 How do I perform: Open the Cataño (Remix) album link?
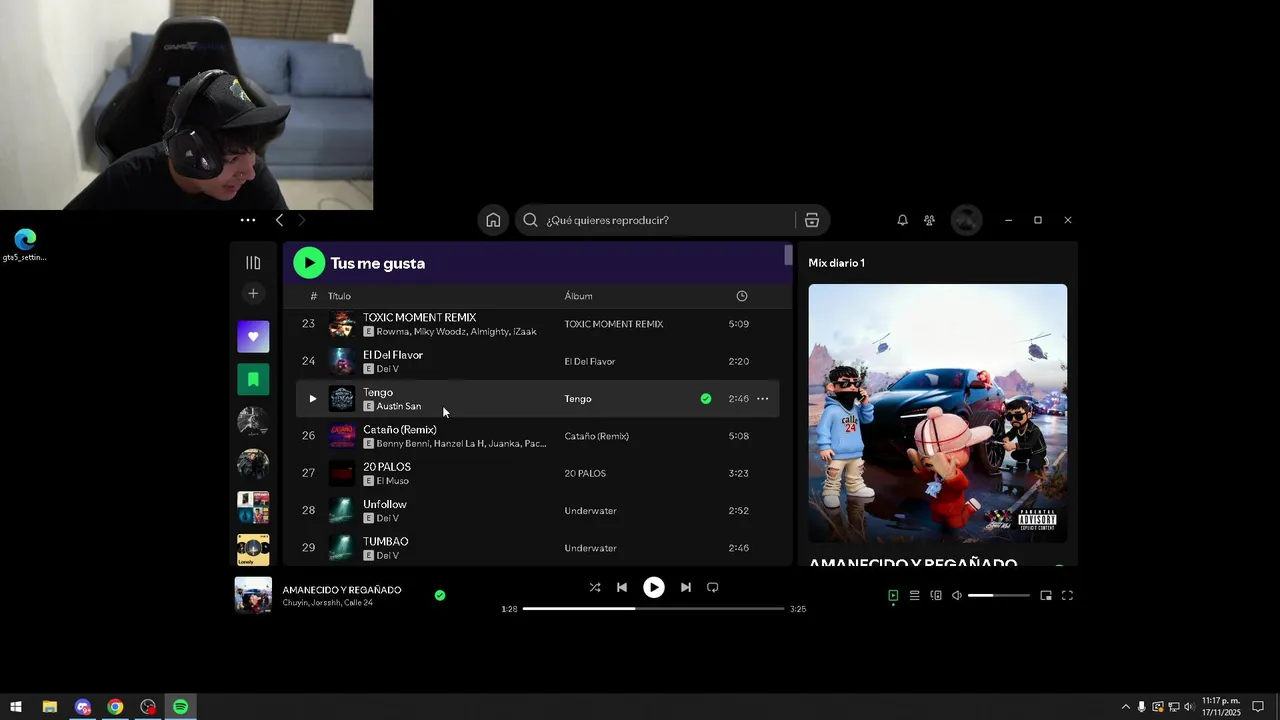coord(596,436)
